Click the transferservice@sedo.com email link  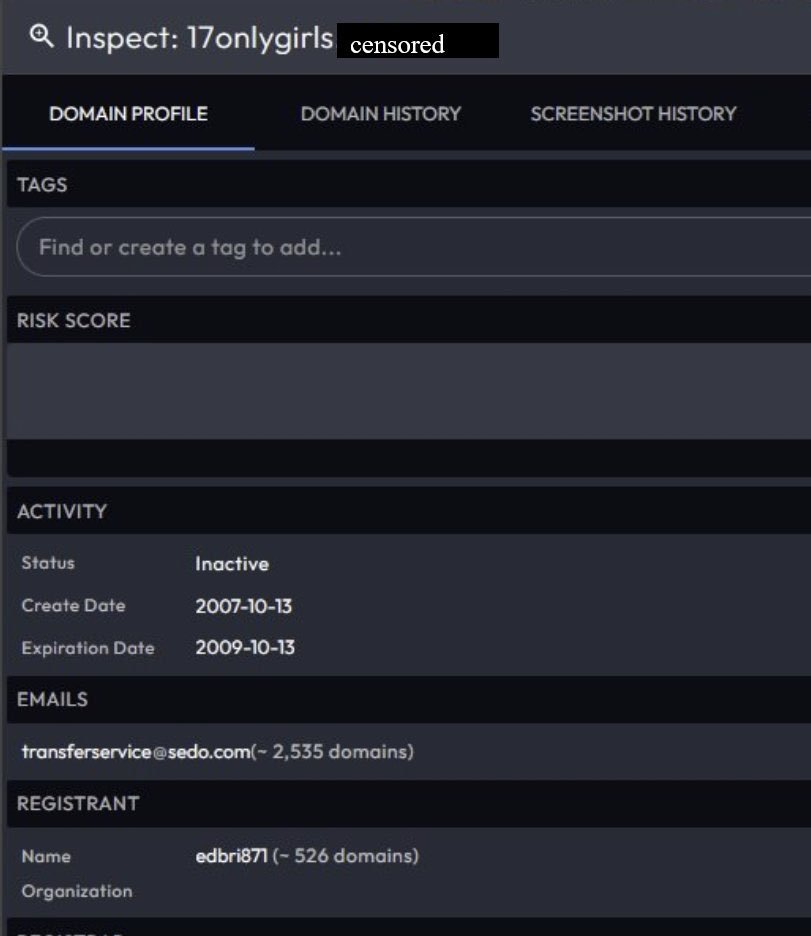[x=135, y=752]
